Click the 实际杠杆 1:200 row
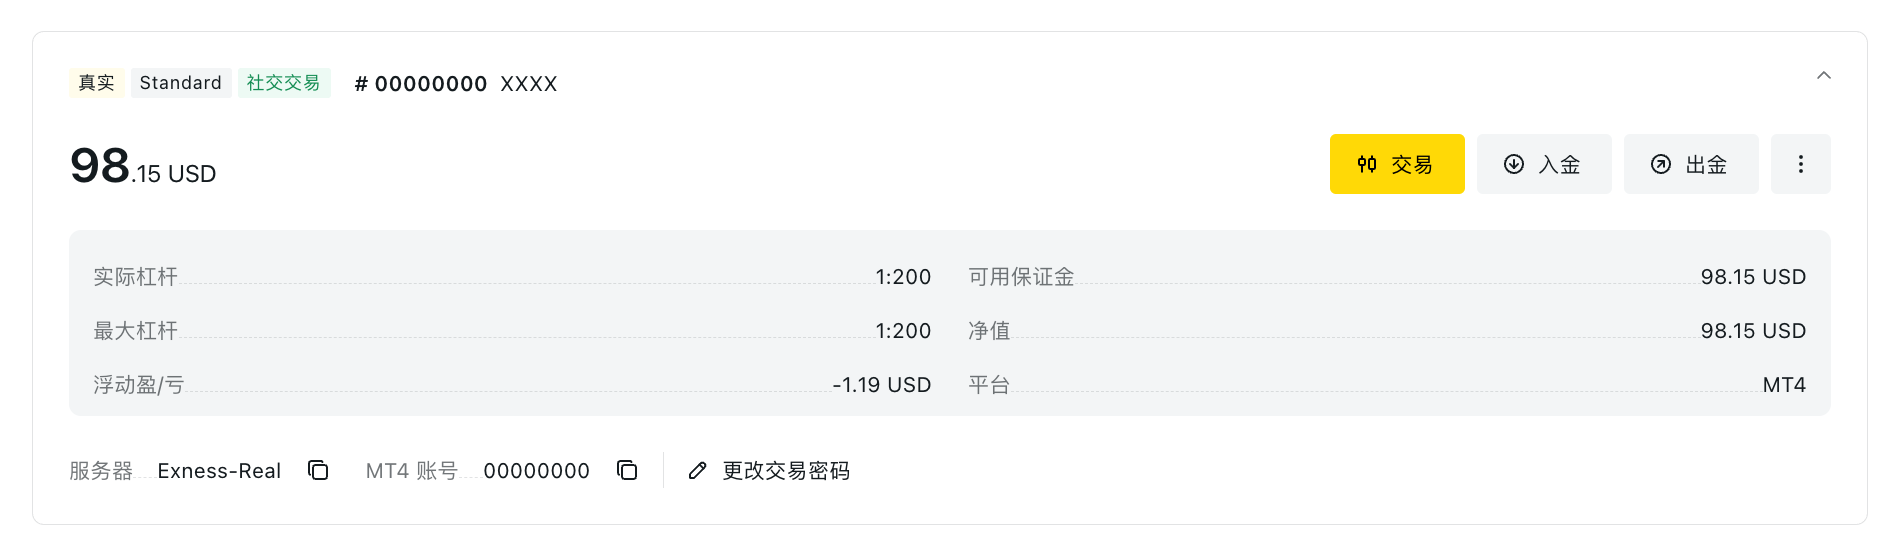 [512, 277]
